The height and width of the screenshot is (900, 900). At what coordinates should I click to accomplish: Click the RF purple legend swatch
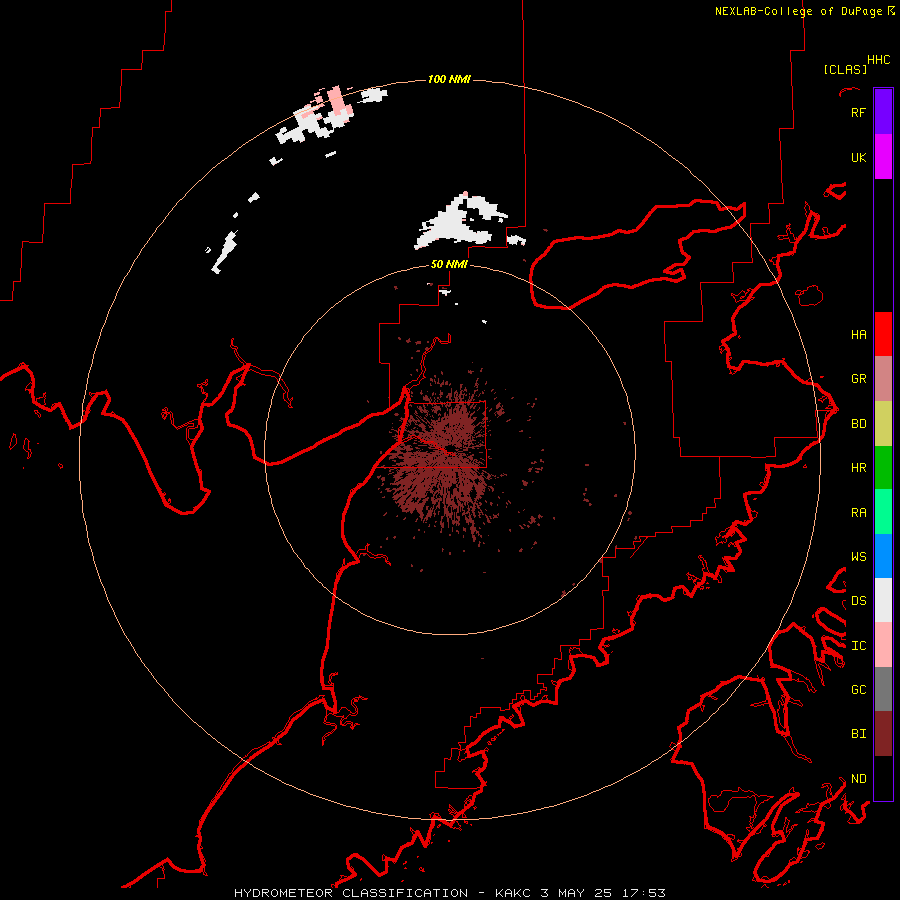pyautogui.click(x=883, y=112)
